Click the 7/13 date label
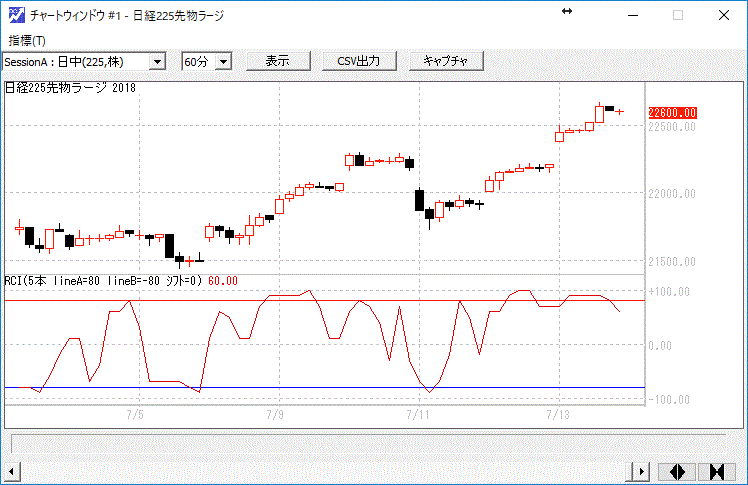748x485 pixels. click(558, 414)
